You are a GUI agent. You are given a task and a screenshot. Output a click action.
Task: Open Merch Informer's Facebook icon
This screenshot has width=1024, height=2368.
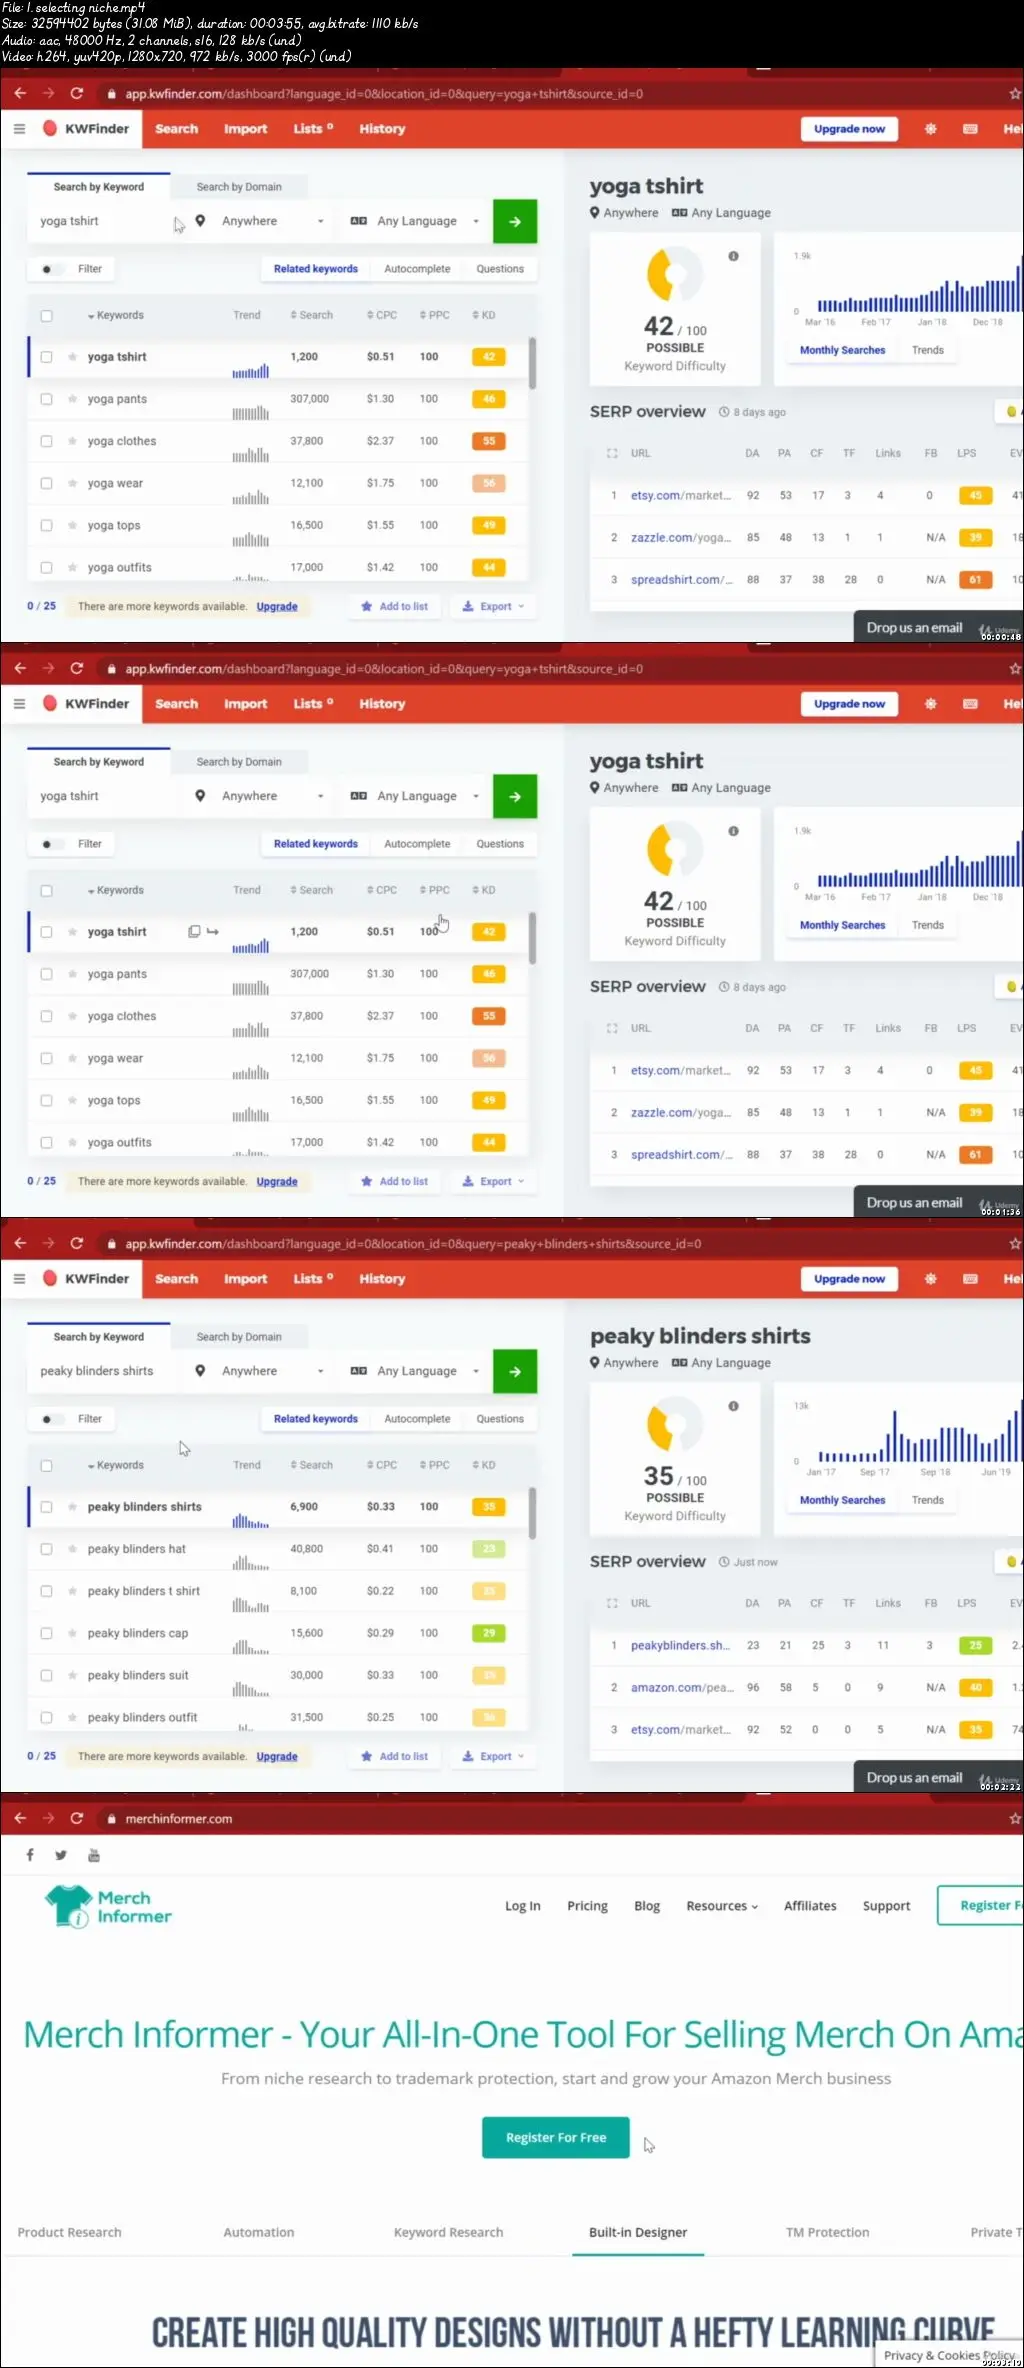30,1855
